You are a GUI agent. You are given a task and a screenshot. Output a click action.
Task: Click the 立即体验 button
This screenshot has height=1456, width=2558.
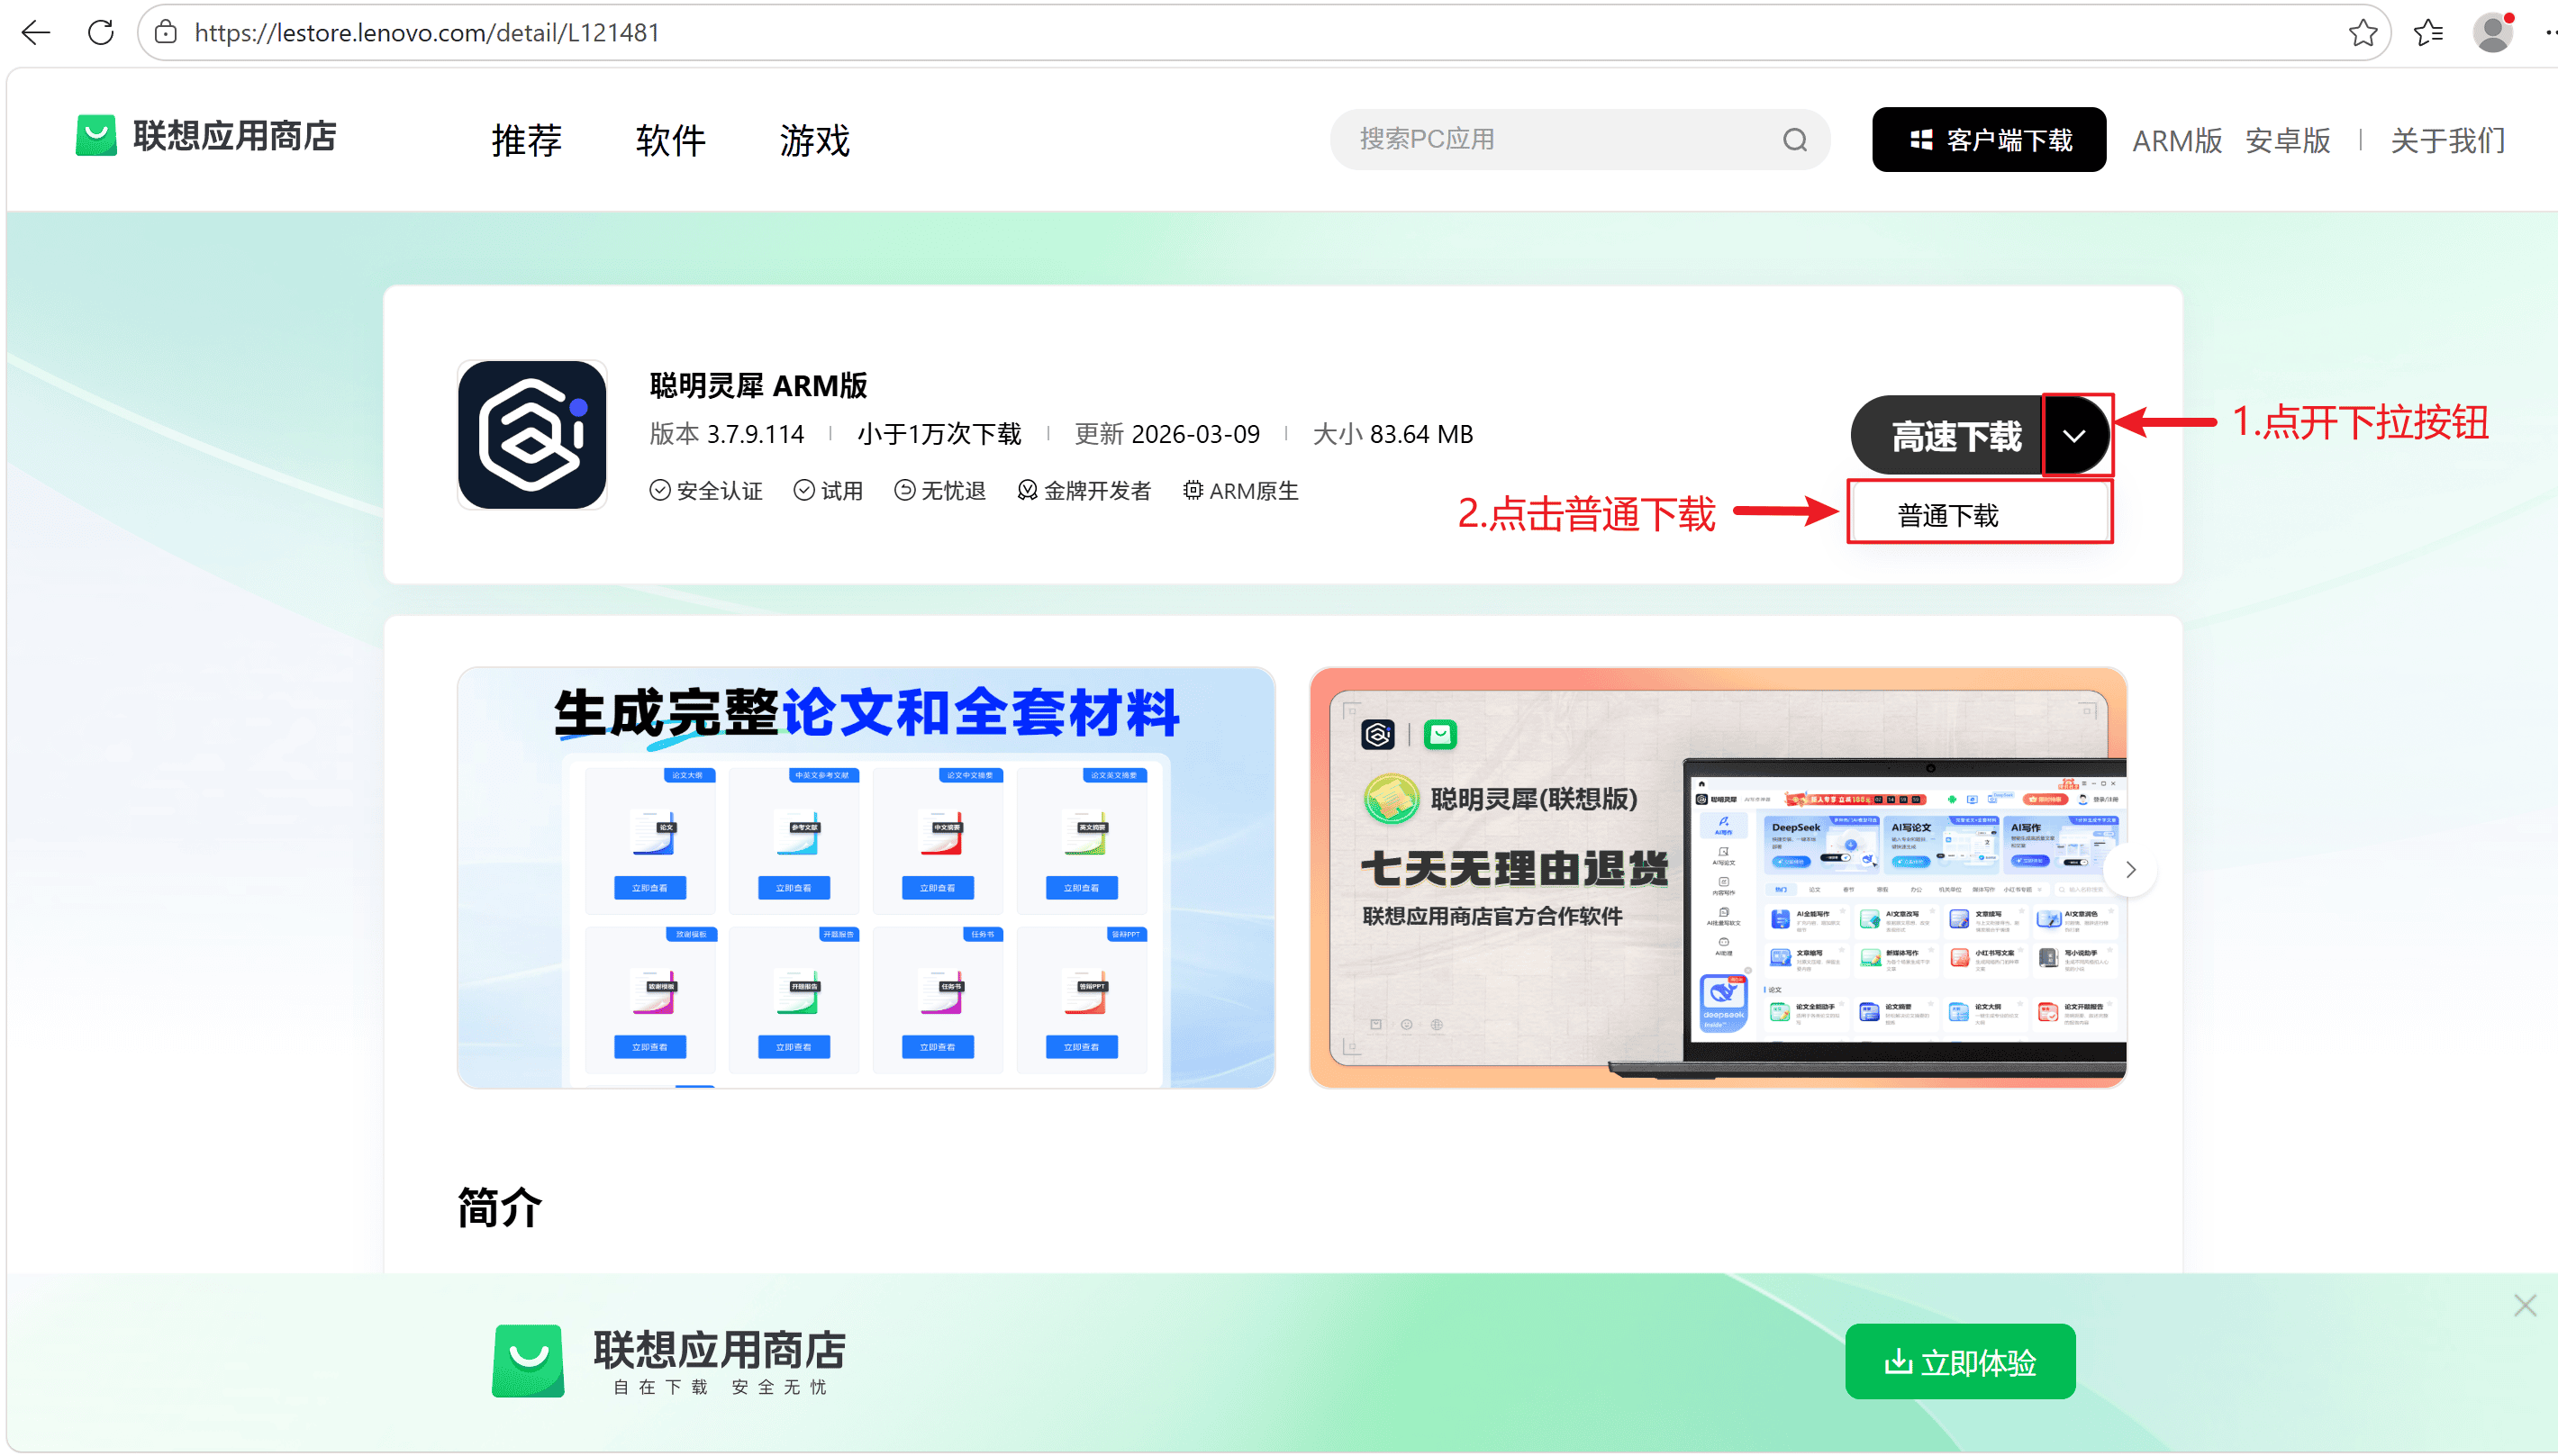pyautogui.click(x=1960, y=1362)
